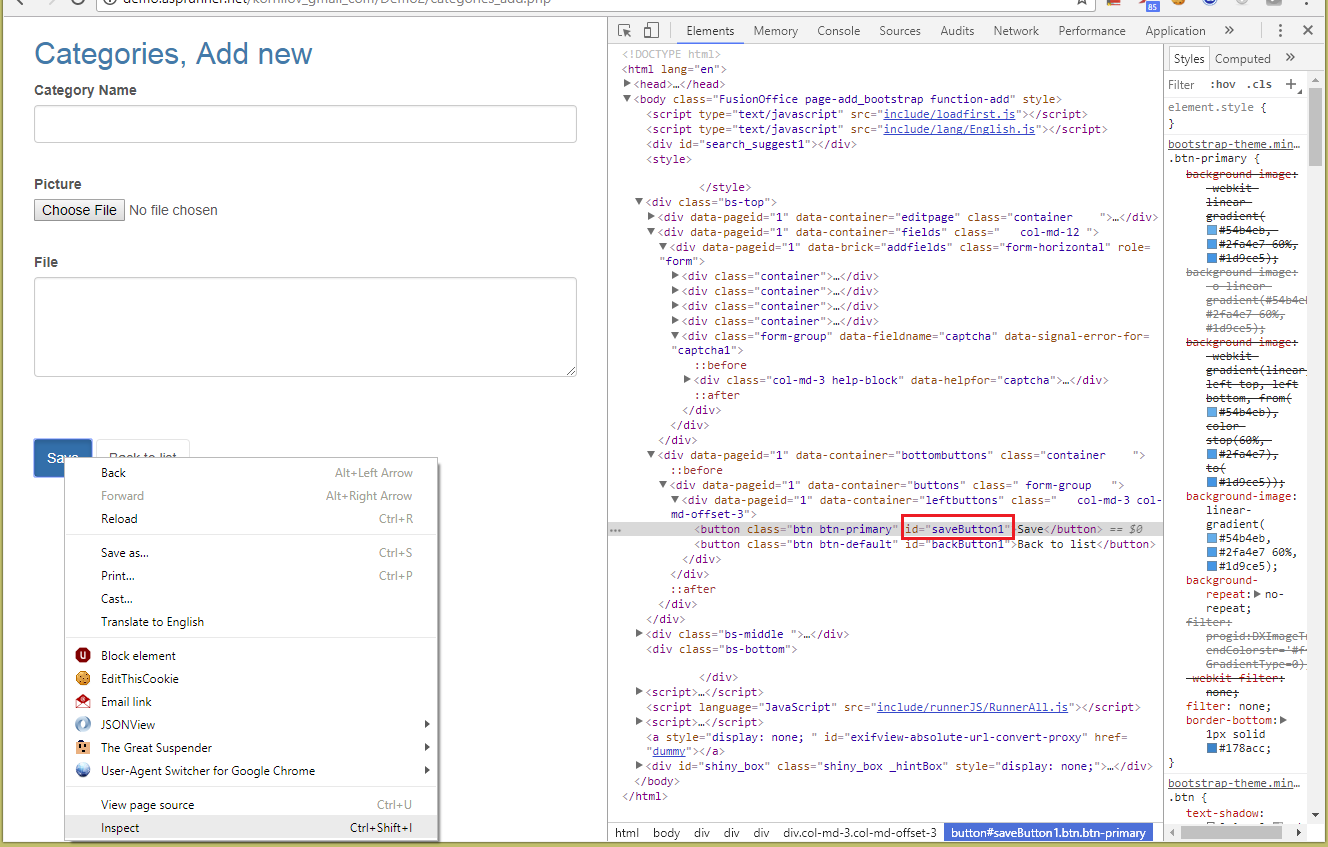Screen dimensions: 1328x847
Task: Open the DevTools three-dot customization menu
Action: coord(1281,31)
